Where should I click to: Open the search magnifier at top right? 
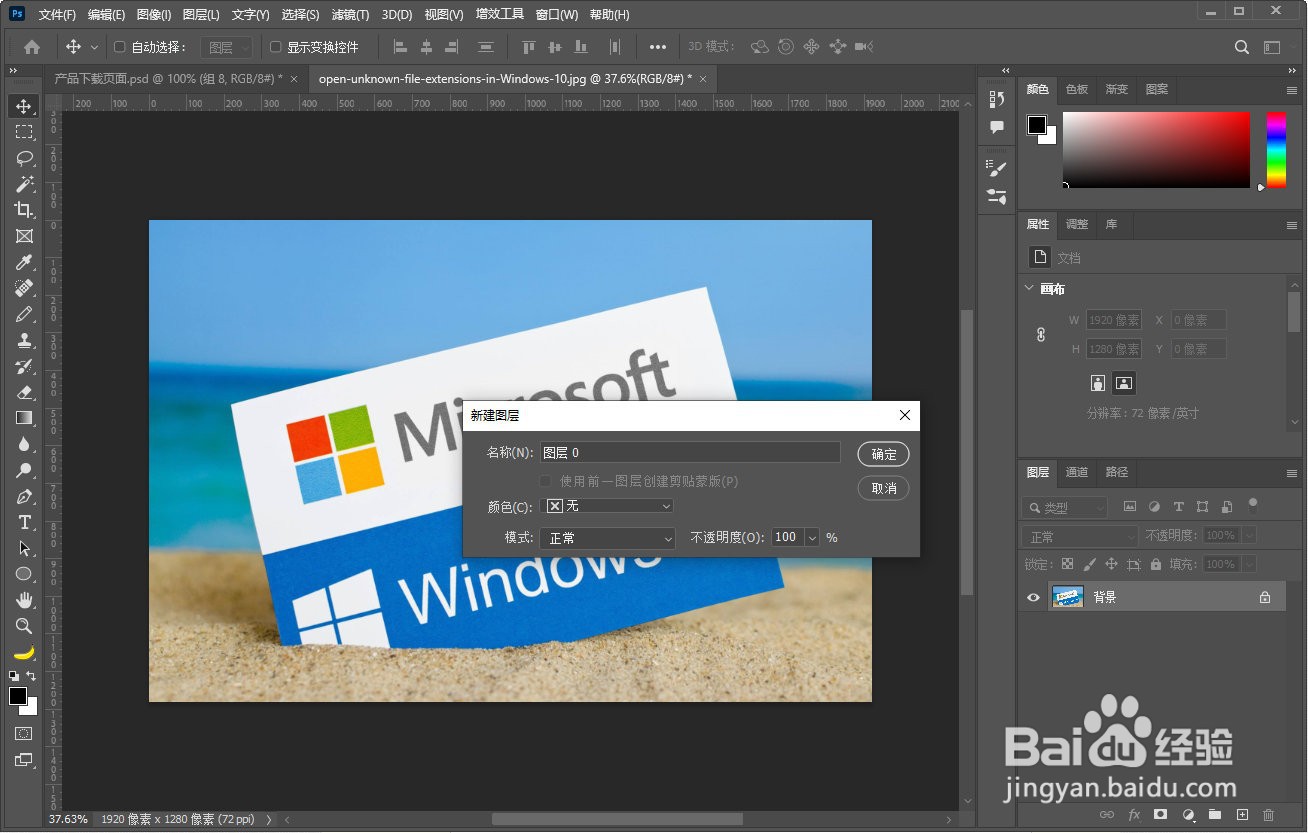coord(1242,46)
